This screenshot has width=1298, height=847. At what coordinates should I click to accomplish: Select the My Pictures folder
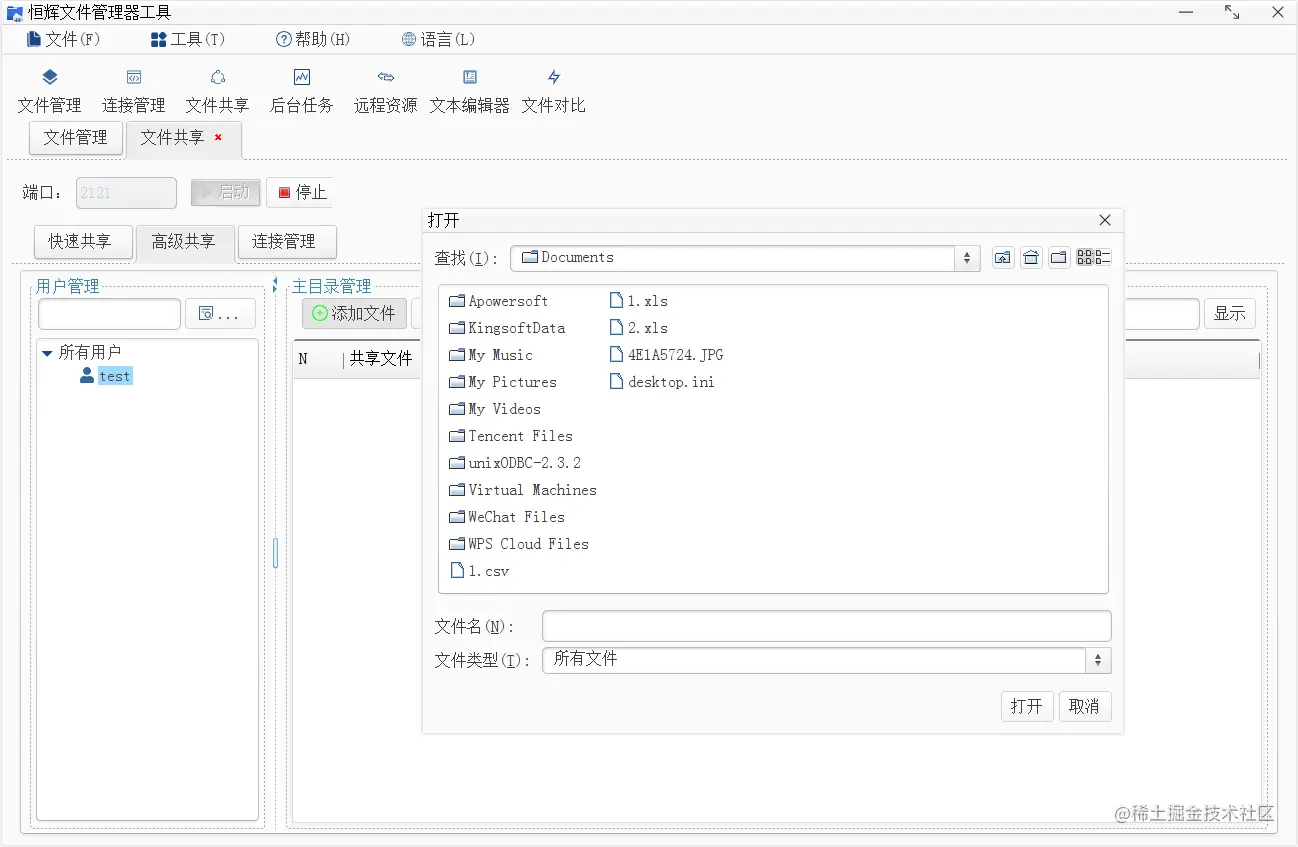pos(503,382)
